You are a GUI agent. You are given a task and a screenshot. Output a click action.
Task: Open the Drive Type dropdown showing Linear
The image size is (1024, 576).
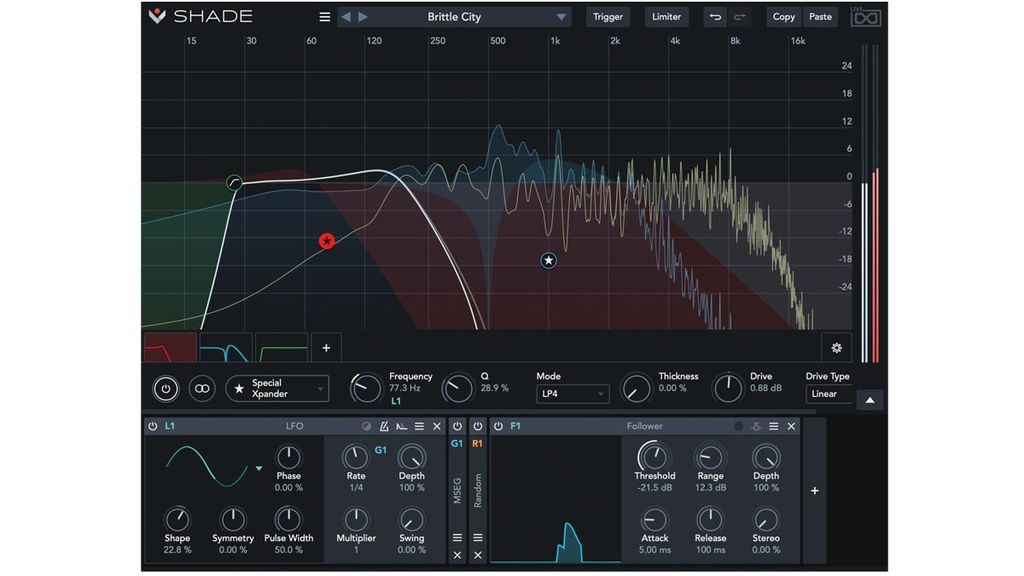point(829,394)
